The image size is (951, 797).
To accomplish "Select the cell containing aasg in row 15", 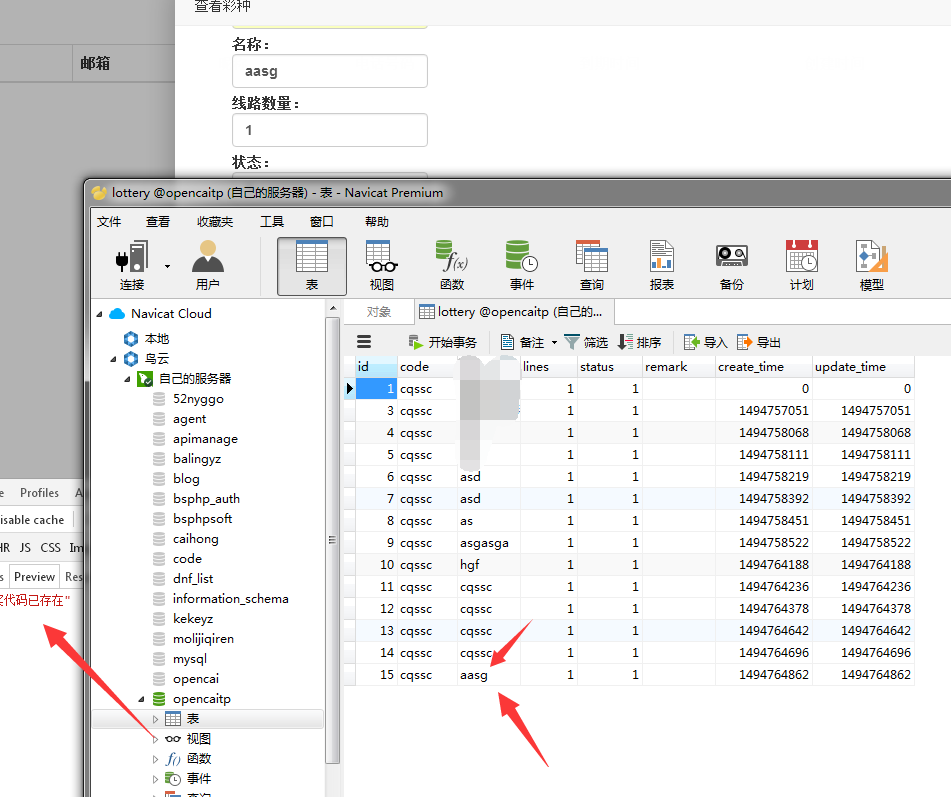I will 489,674.
